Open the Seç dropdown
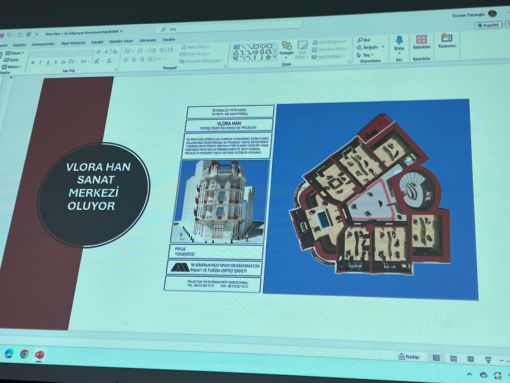Image resolution: width=510 pixels, height=383 pixels. pos(365,55)
